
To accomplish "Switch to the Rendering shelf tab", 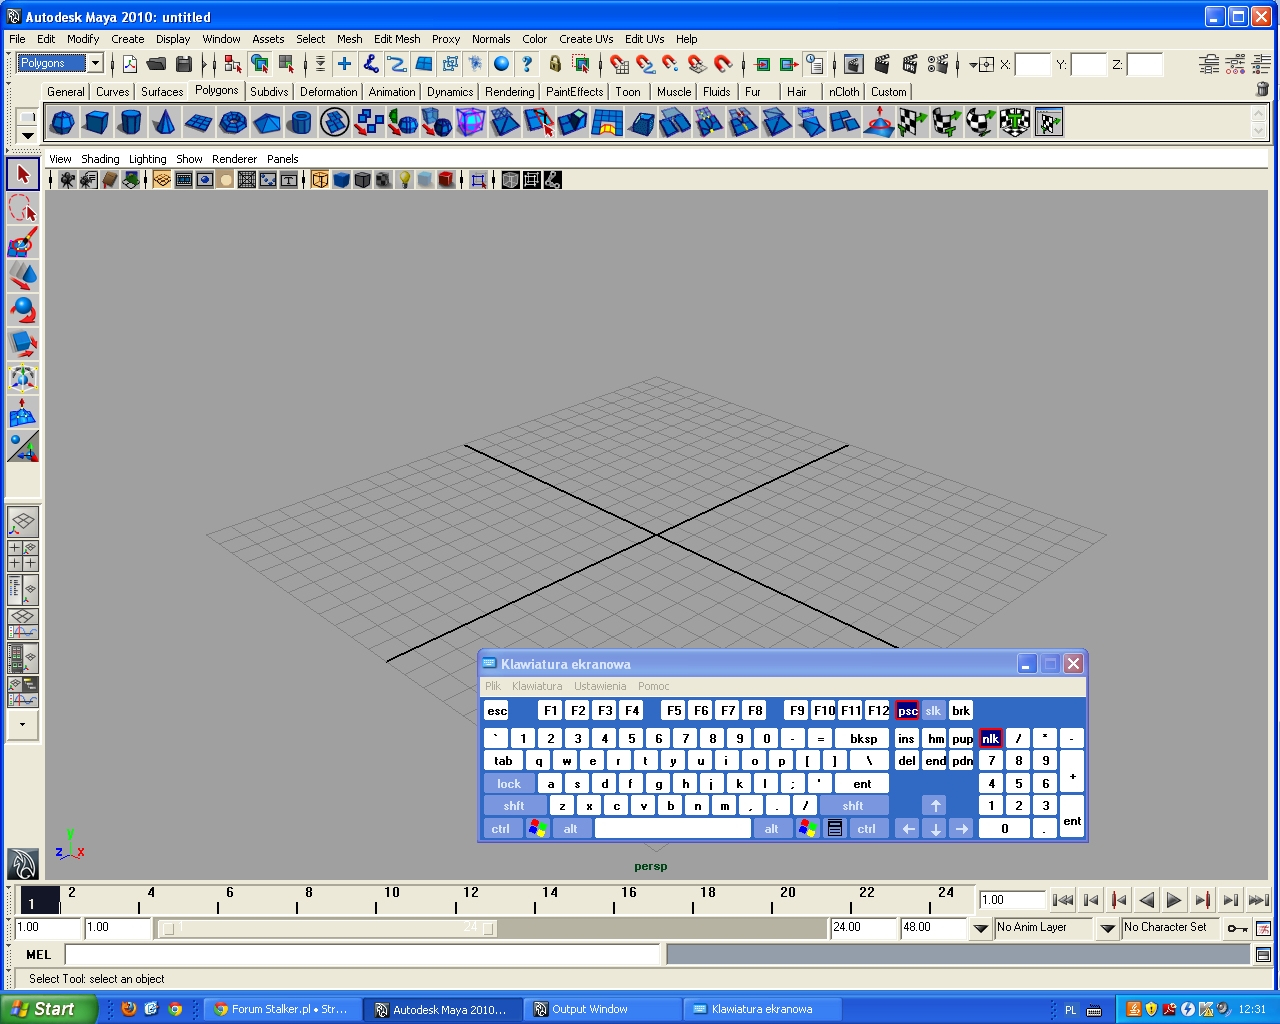I will click(x=509, y=92).
